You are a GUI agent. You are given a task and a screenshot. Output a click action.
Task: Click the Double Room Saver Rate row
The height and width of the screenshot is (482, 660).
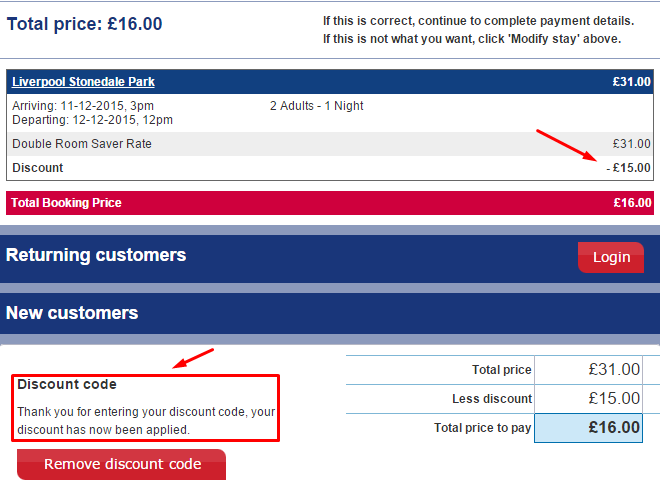point(82,144)
